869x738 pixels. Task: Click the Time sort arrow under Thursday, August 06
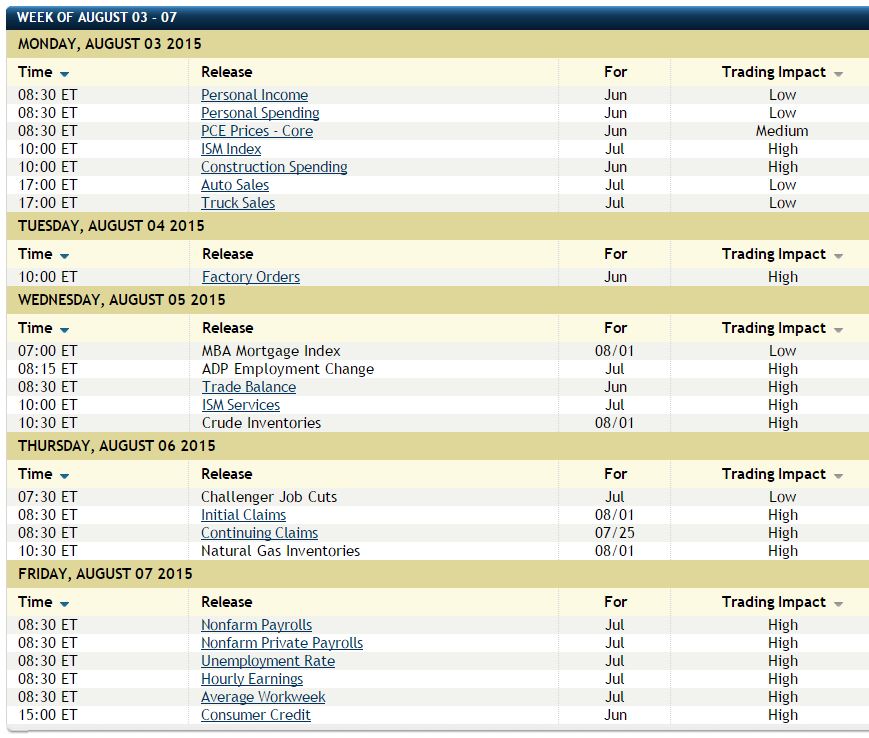click(x=65, y=476)
